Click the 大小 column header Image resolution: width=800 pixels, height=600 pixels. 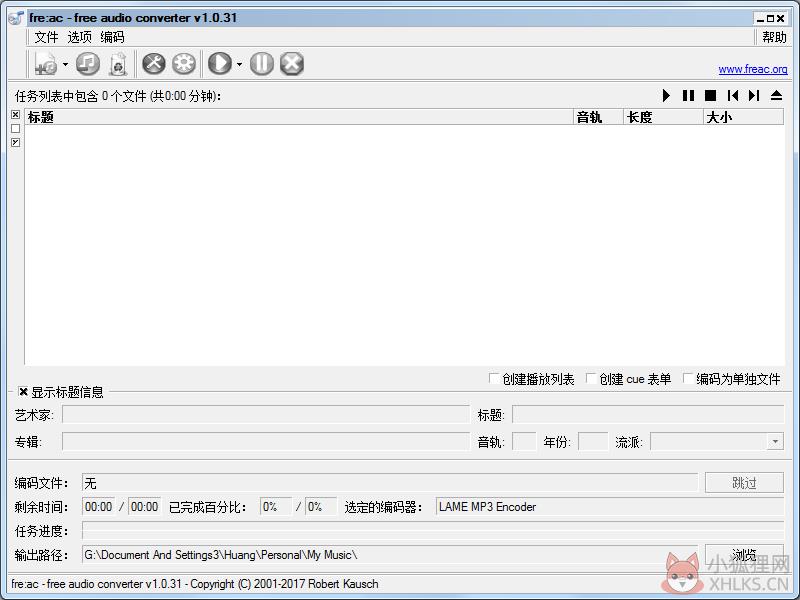(x=743, y=117)
